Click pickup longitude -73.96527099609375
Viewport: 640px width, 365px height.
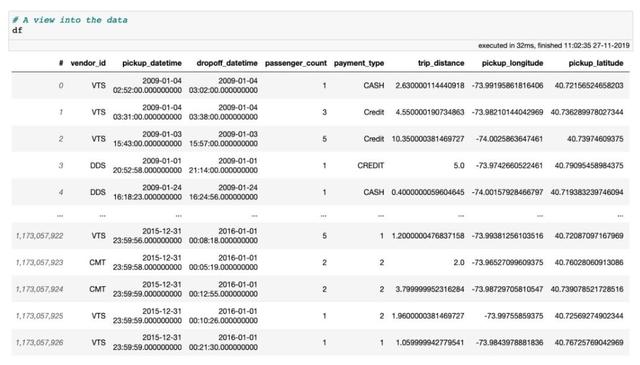[x=507, y=262]
